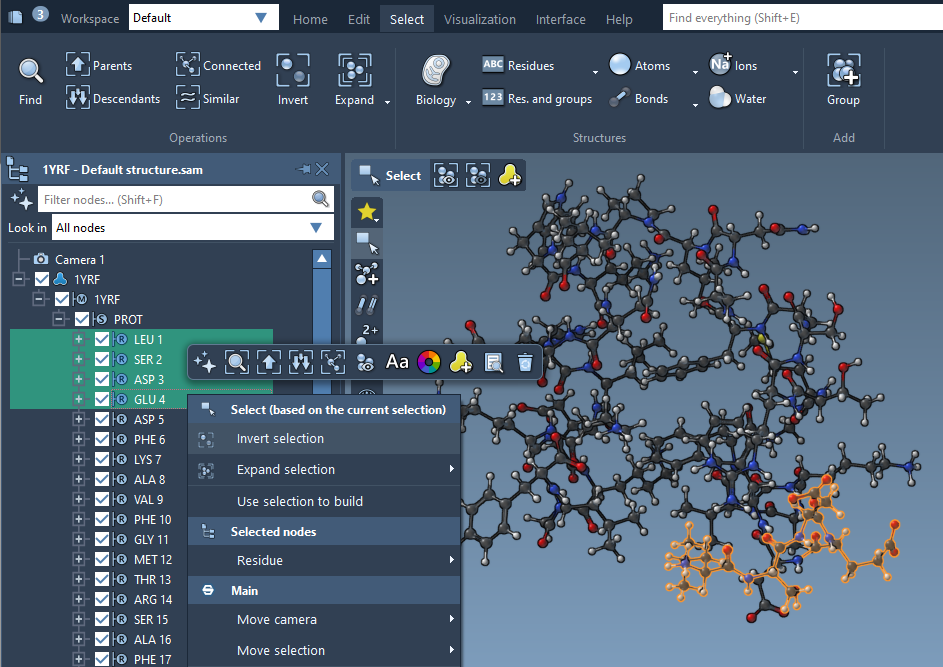This screenshot has height=667, width=943.
Task: Open the Expand selection submenu
Action: point(286,469)
